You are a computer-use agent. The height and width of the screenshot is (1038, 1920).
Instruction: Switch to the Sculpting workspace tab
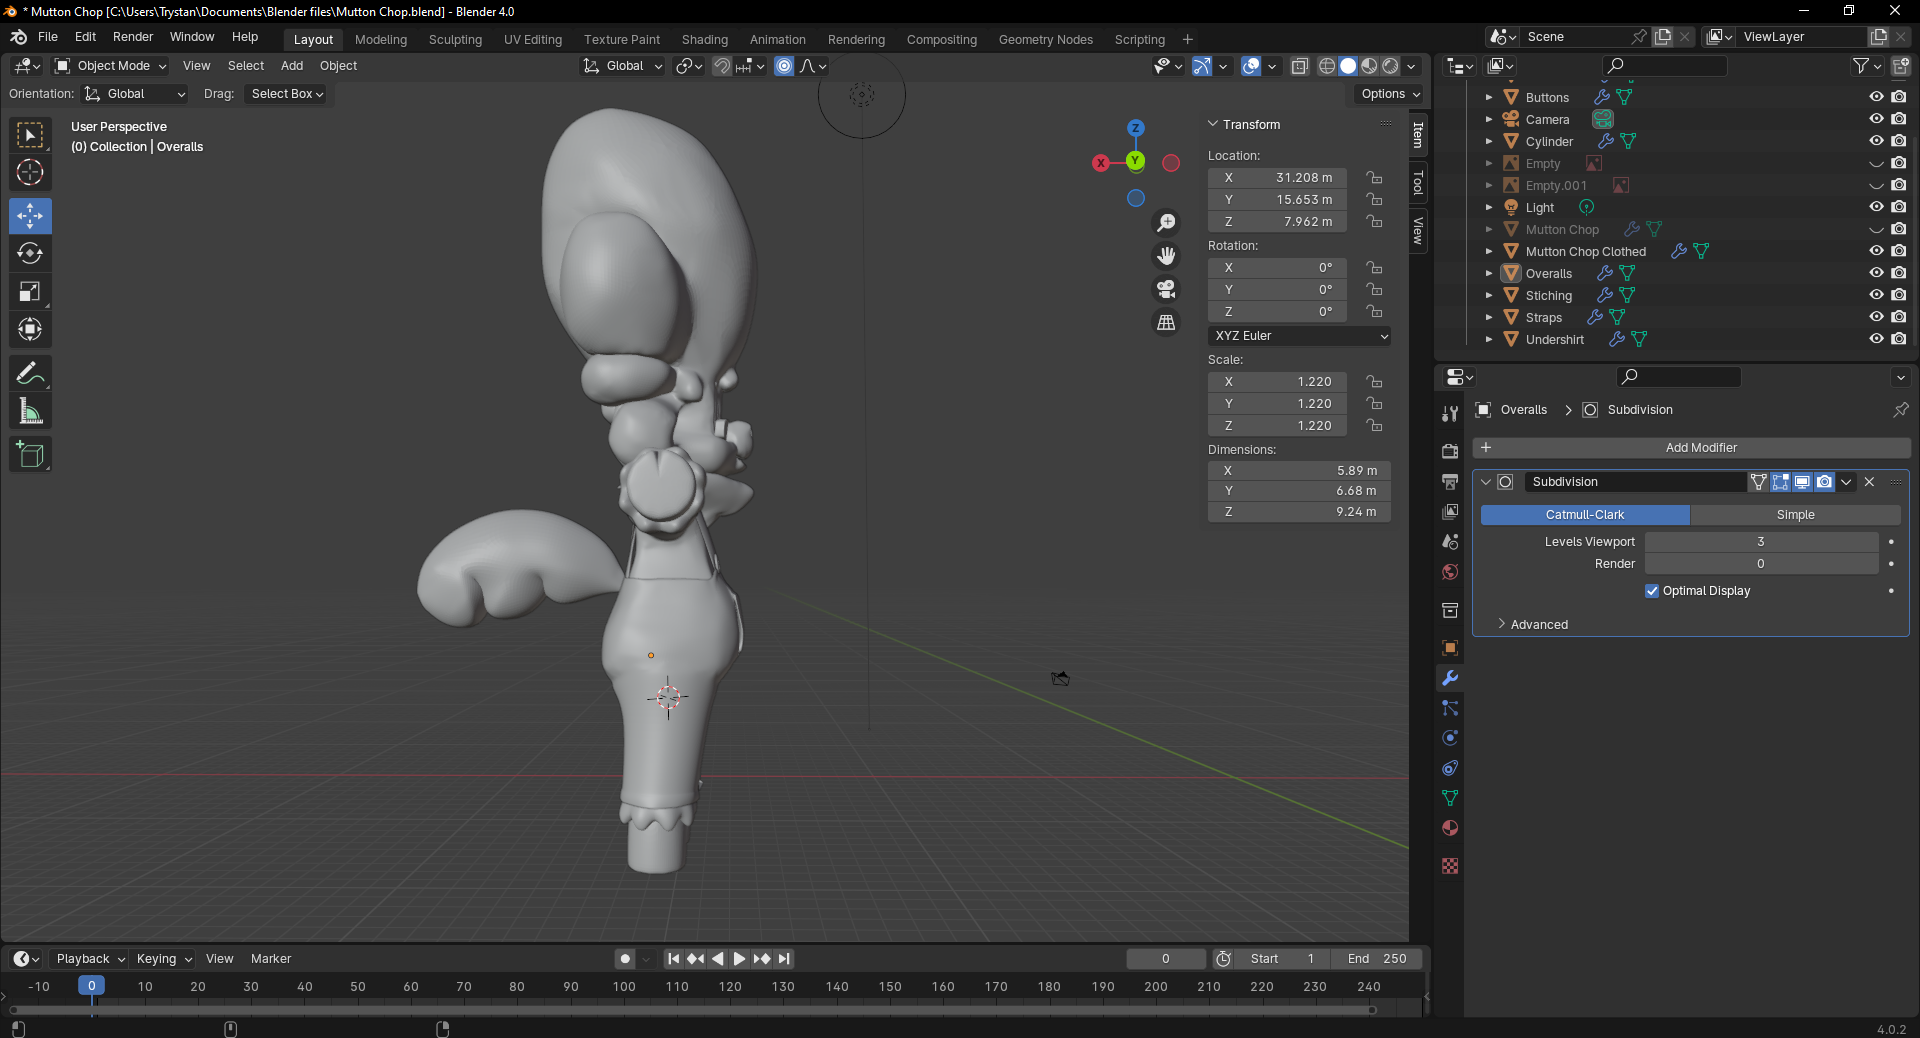pyautogui.click(x=455, y=40)
